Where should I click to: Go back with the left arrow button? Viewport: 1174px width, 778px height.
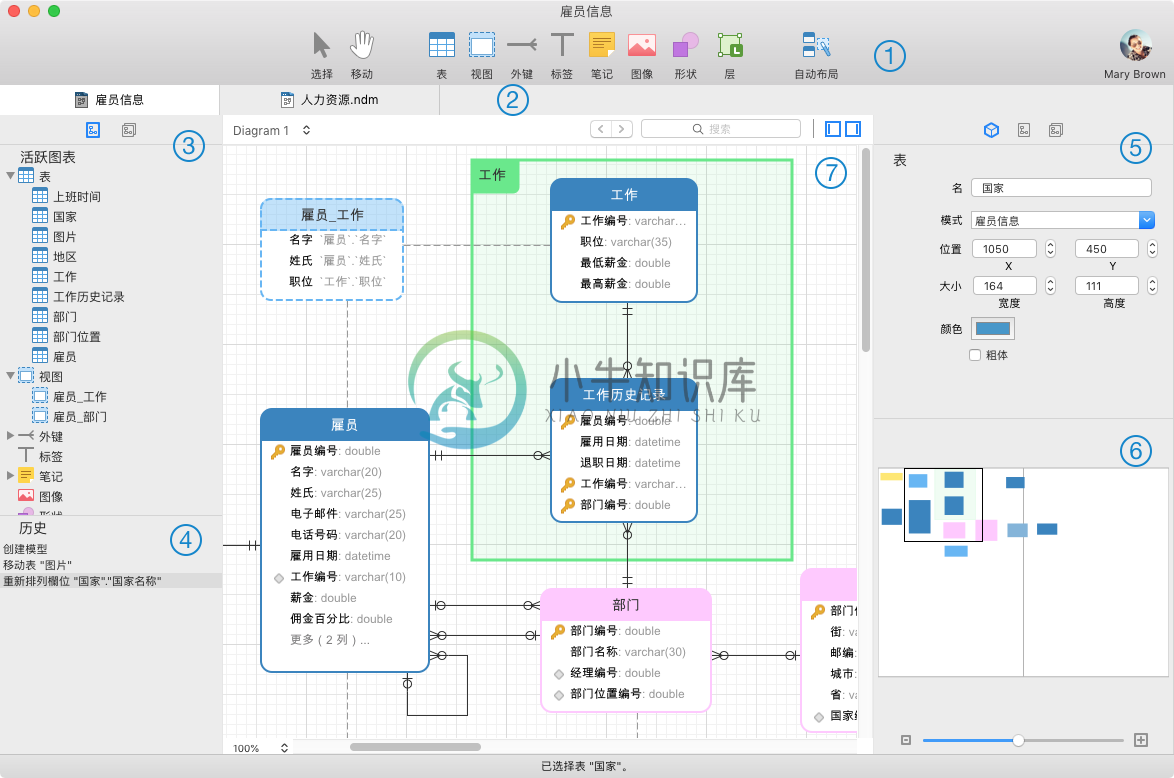601,129
